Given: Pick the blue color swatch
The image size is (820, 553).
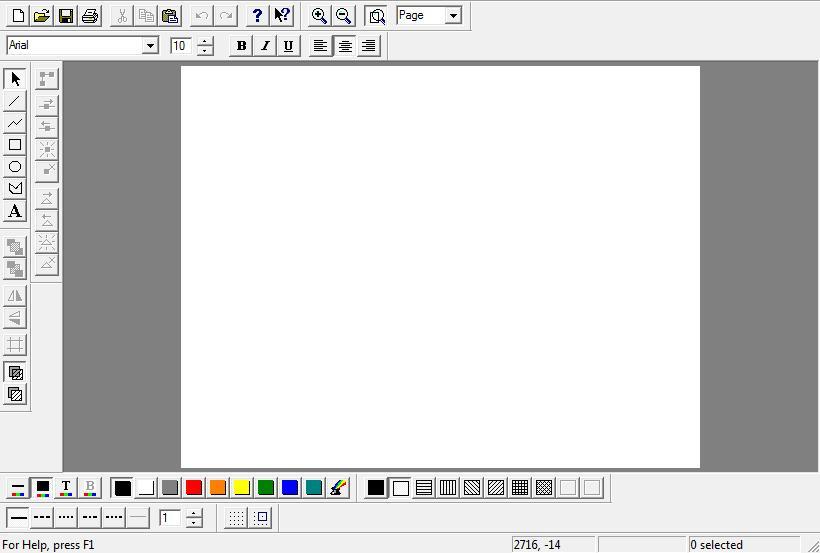Looking at the screenshot, I should pyautogui.click(x=290, y=488).
